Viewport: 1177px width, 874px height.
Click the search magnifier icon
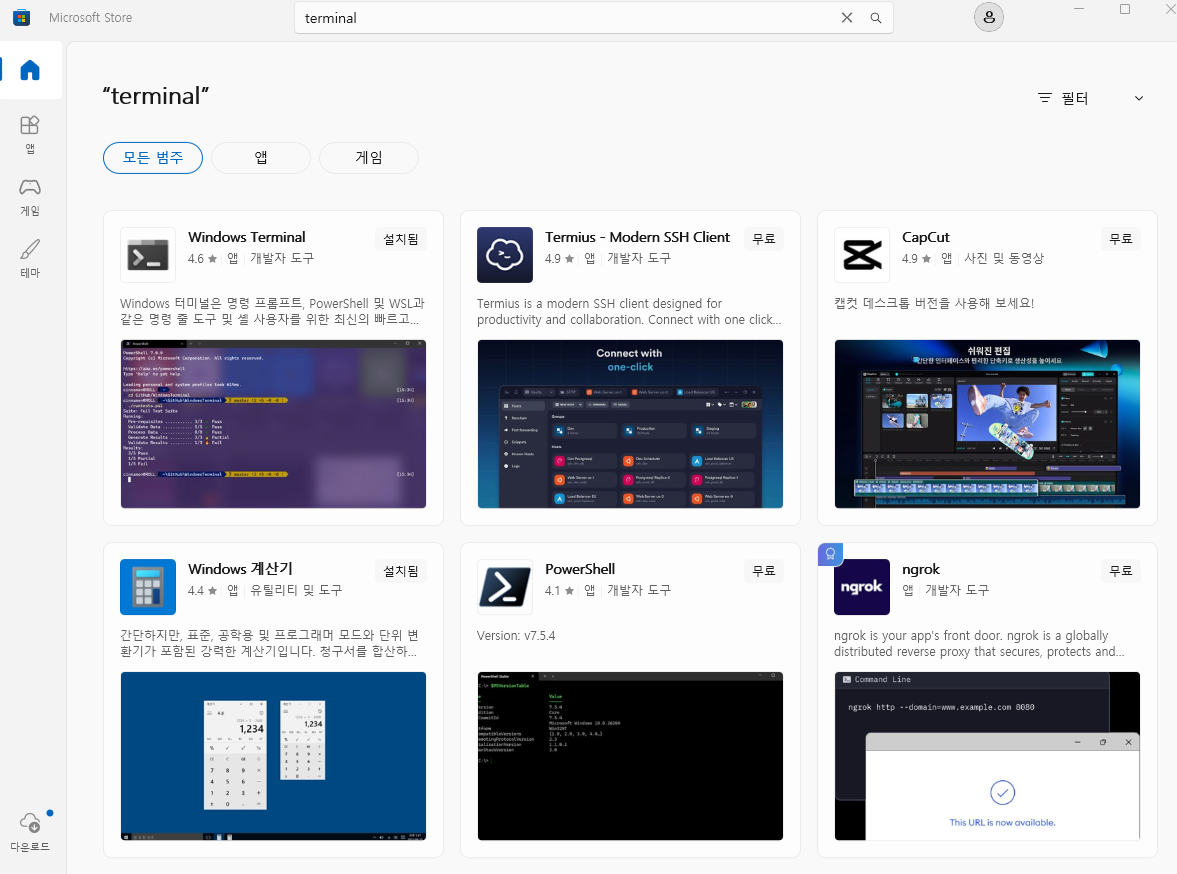(876, 17)
